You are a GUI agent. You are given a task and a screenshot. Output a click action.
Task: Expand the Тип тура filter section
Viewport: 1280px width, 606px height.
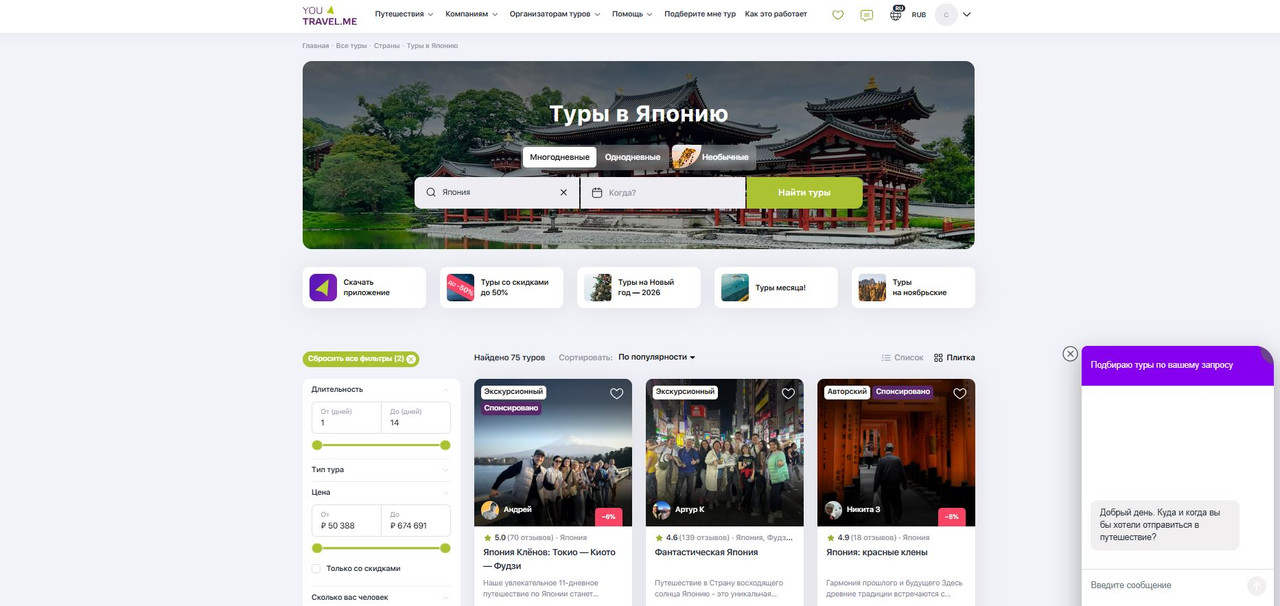380,469
